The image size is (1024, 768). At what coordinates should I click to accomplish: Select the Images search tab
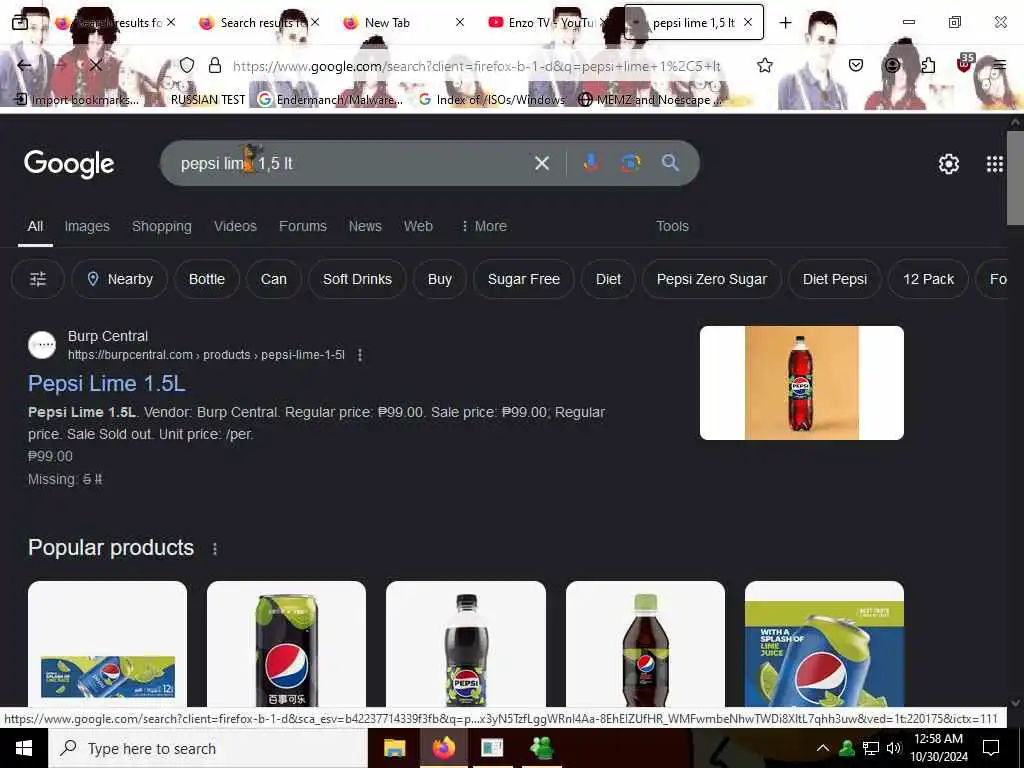coord(87,226)
